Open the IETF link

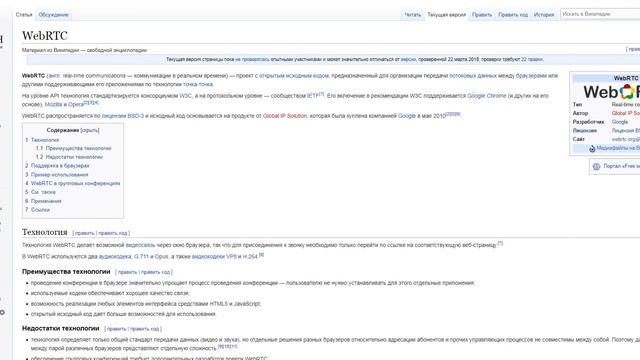313,96
